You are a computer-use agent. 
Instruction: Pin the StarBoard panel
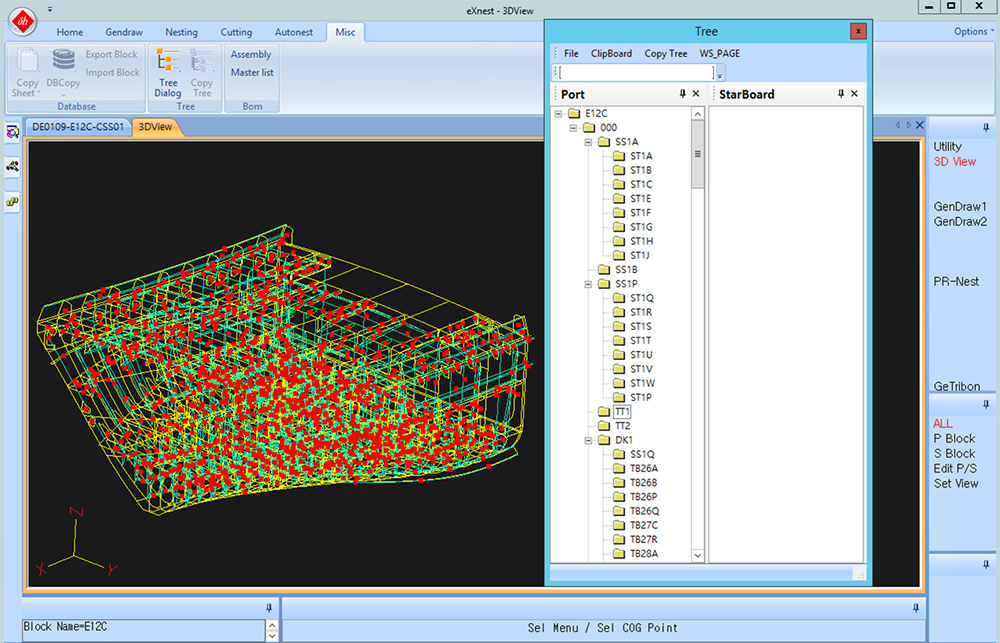coord(840,94)
